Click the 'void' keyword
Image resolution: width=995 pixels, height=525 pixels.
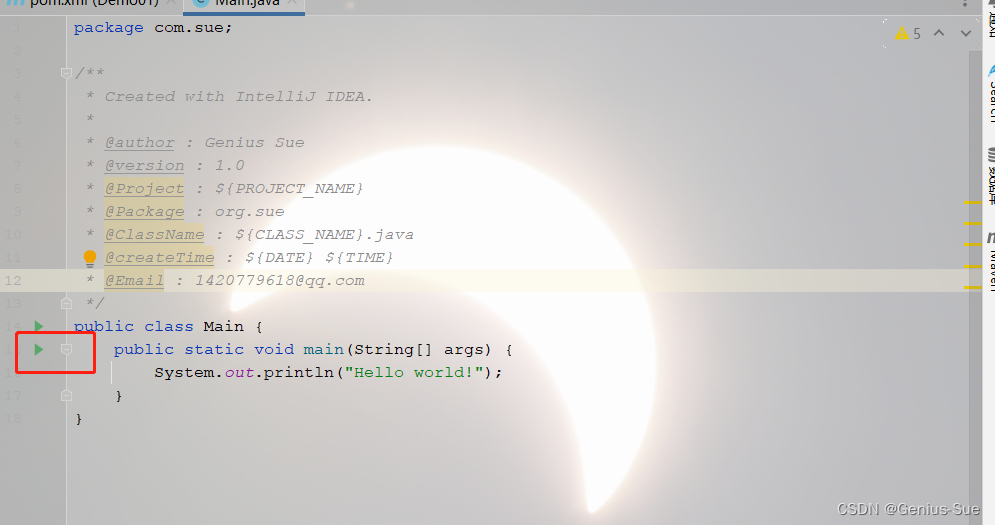pyautogui.click(x=274, y=349)
